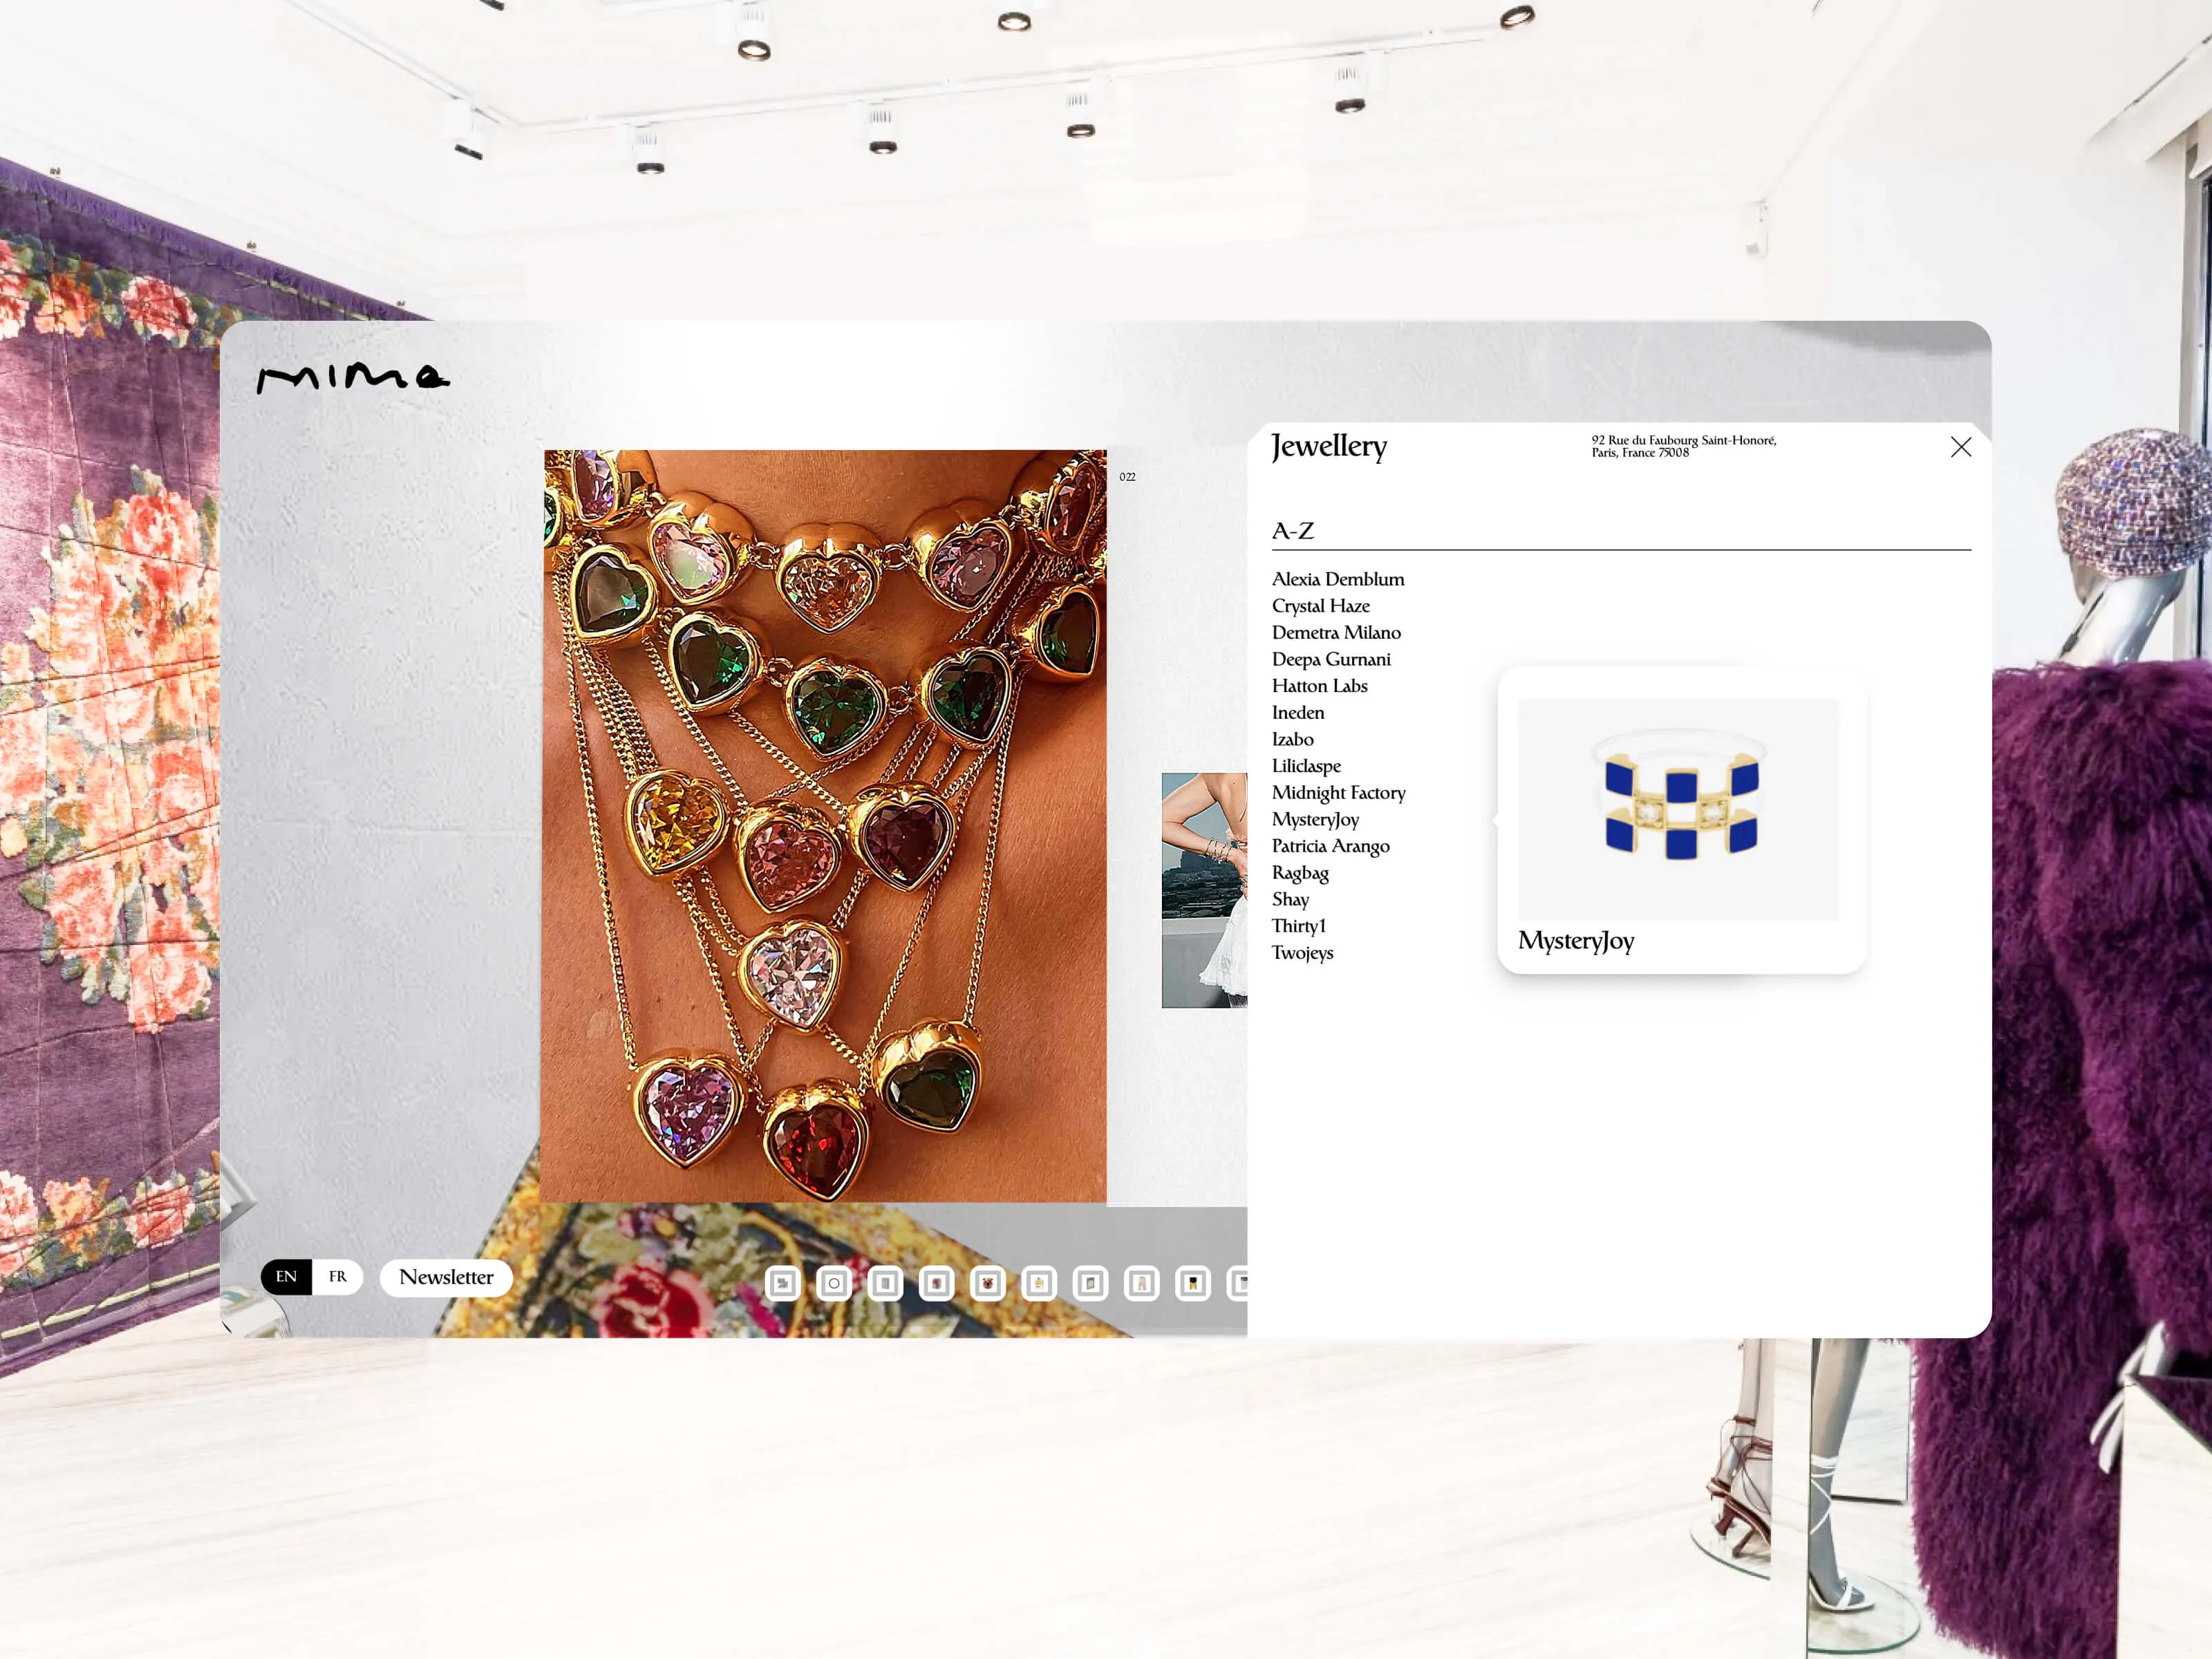
Task: Switch language to FR
Action: (338, 1277)
